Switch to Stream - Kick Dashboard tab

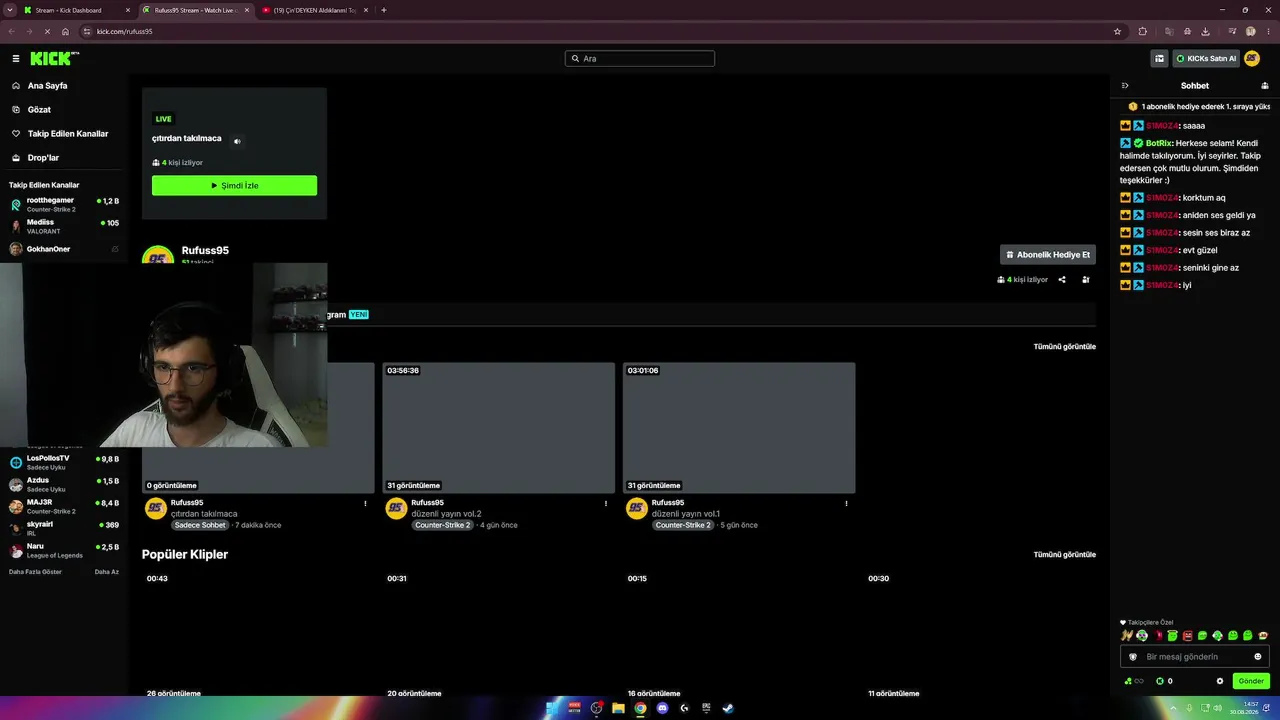tap(77, 10)
